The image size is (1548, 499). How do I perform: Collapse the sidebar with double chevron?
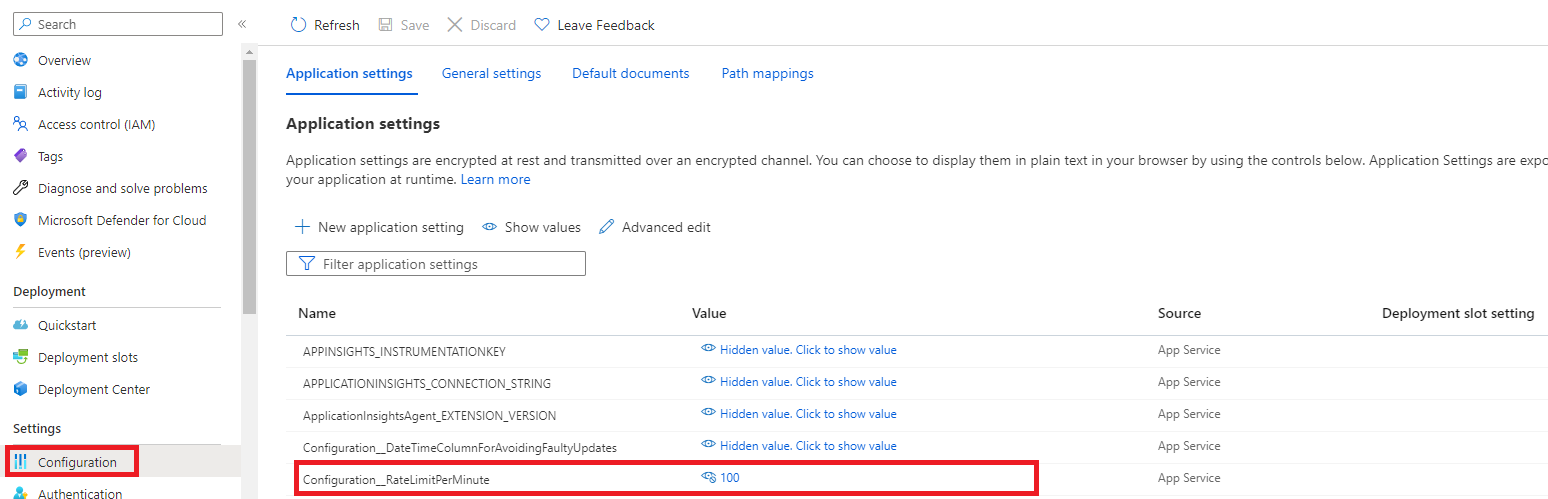(241, 24)
